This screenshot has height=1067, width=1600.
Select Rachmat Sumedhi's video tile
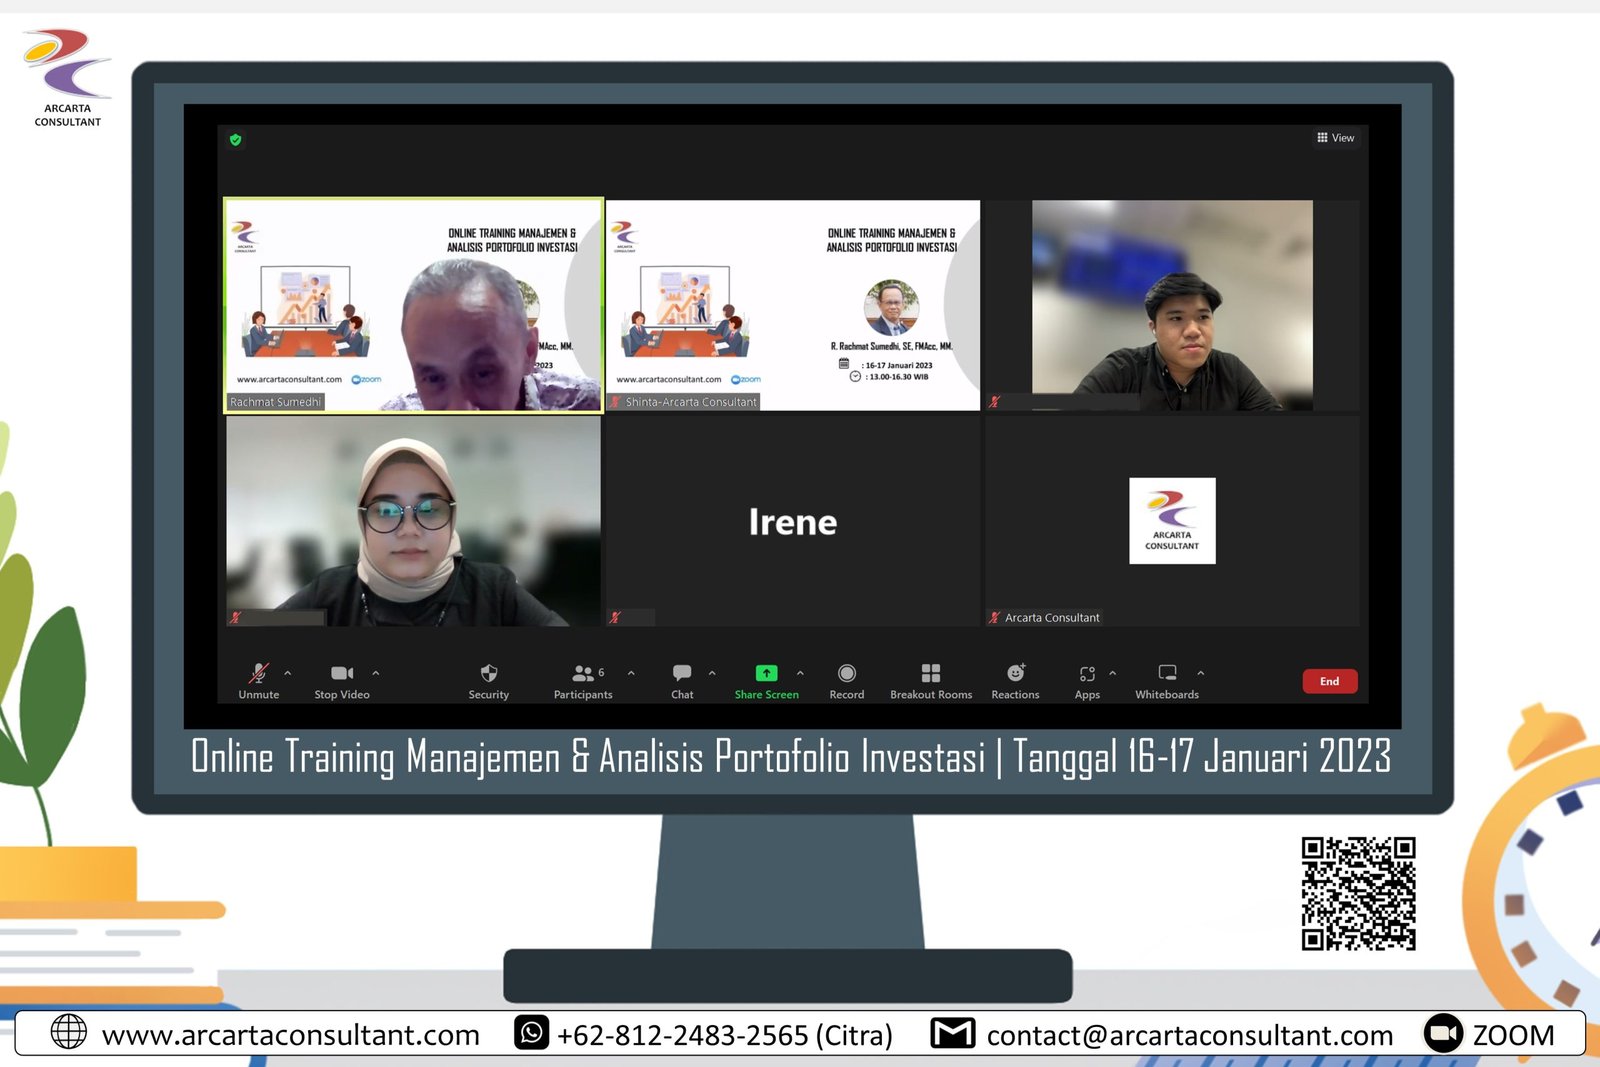click(413, 305)
